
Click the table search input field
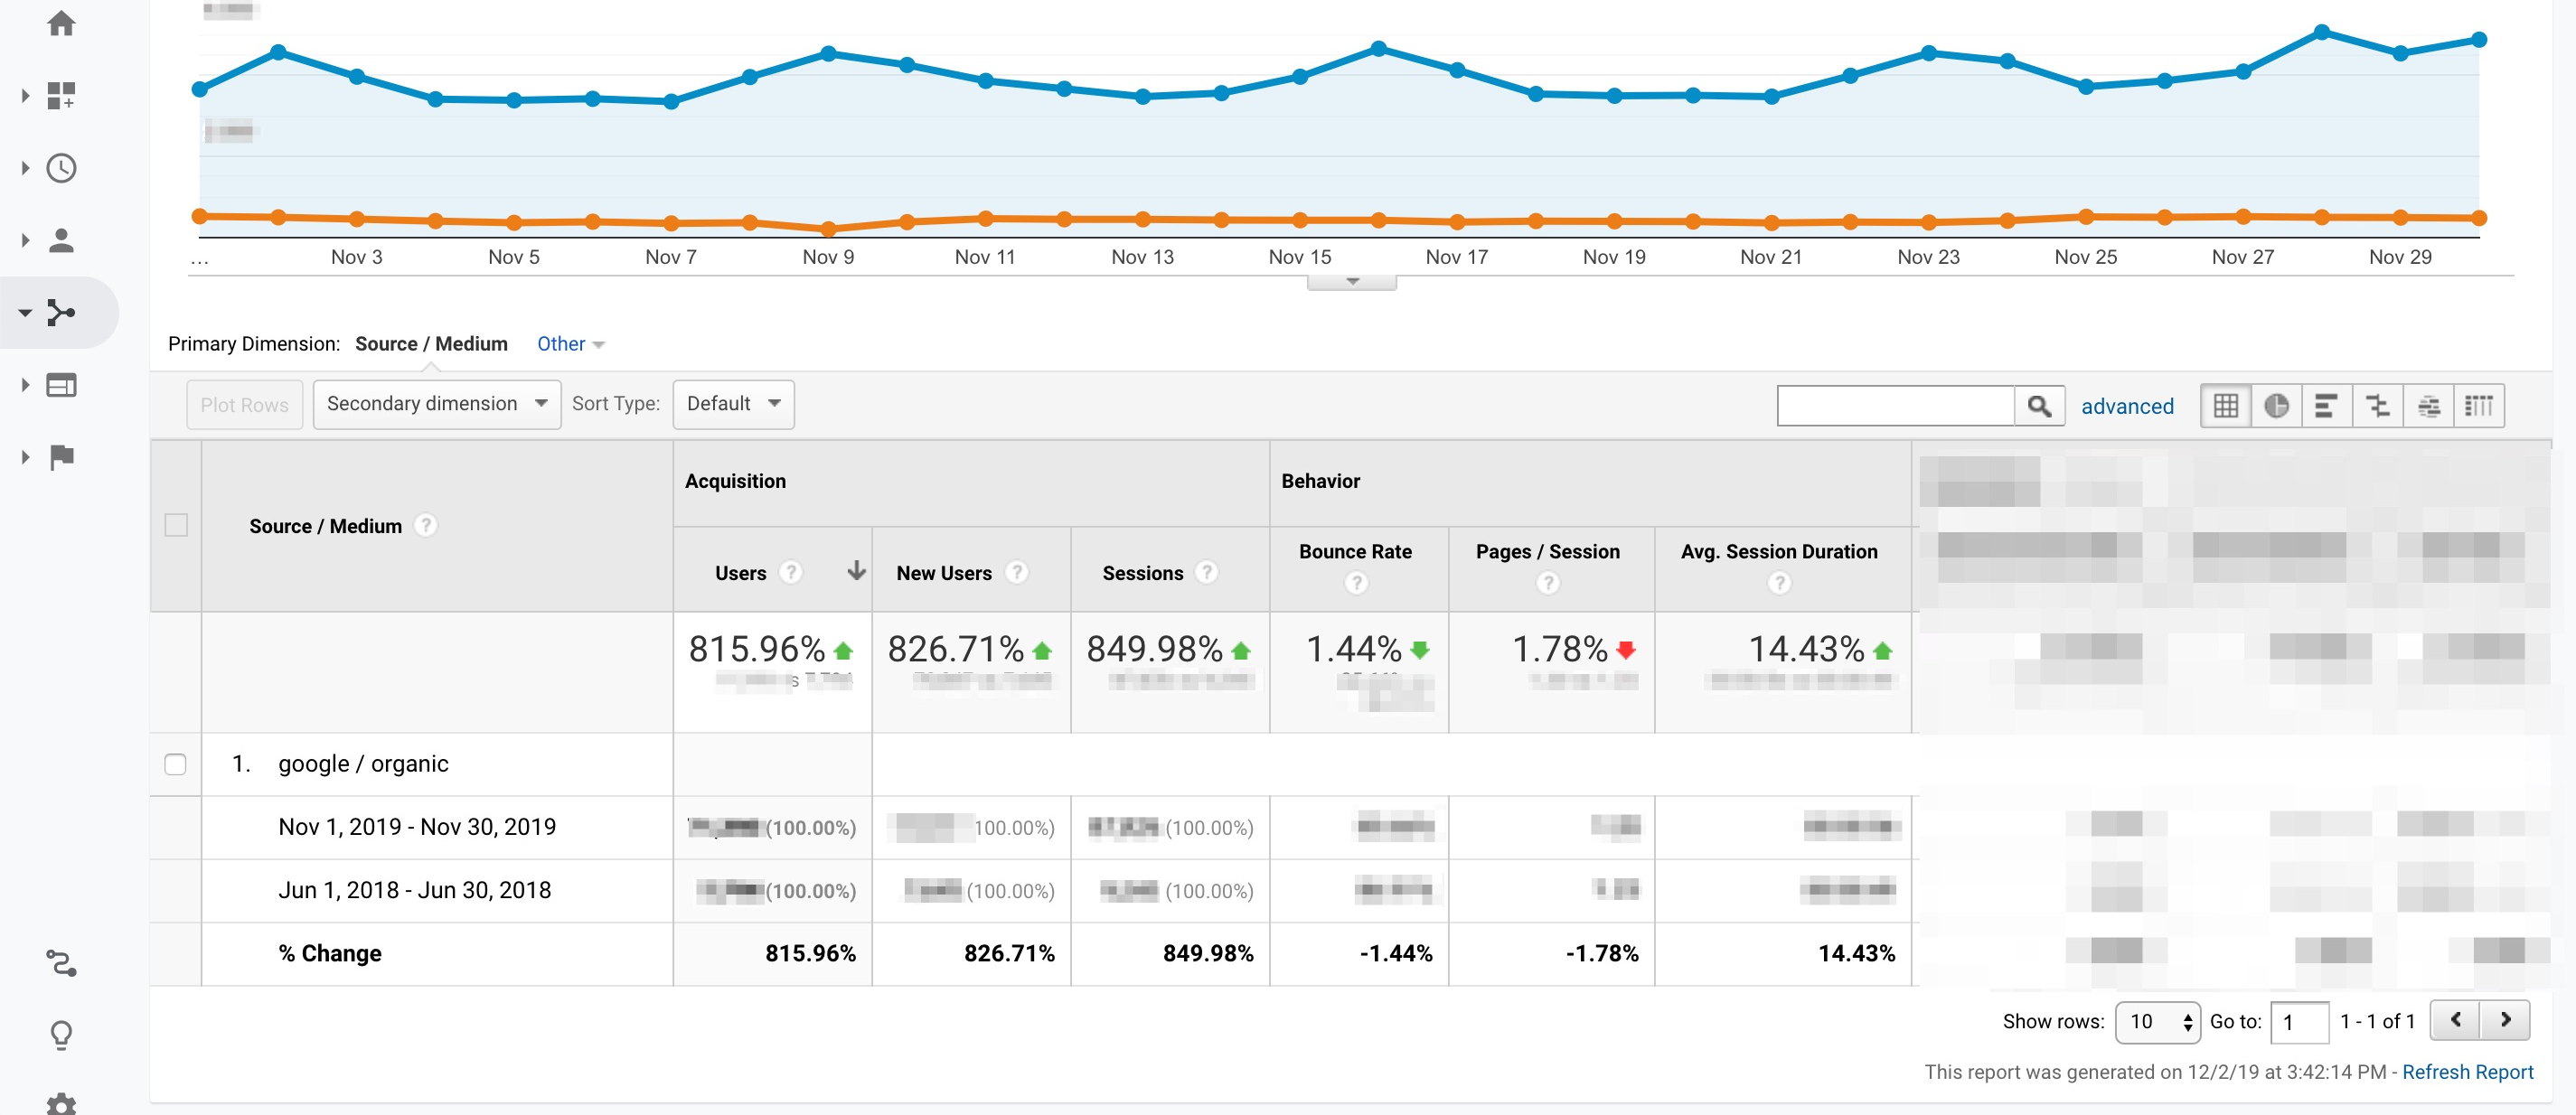coord(1895,406)
